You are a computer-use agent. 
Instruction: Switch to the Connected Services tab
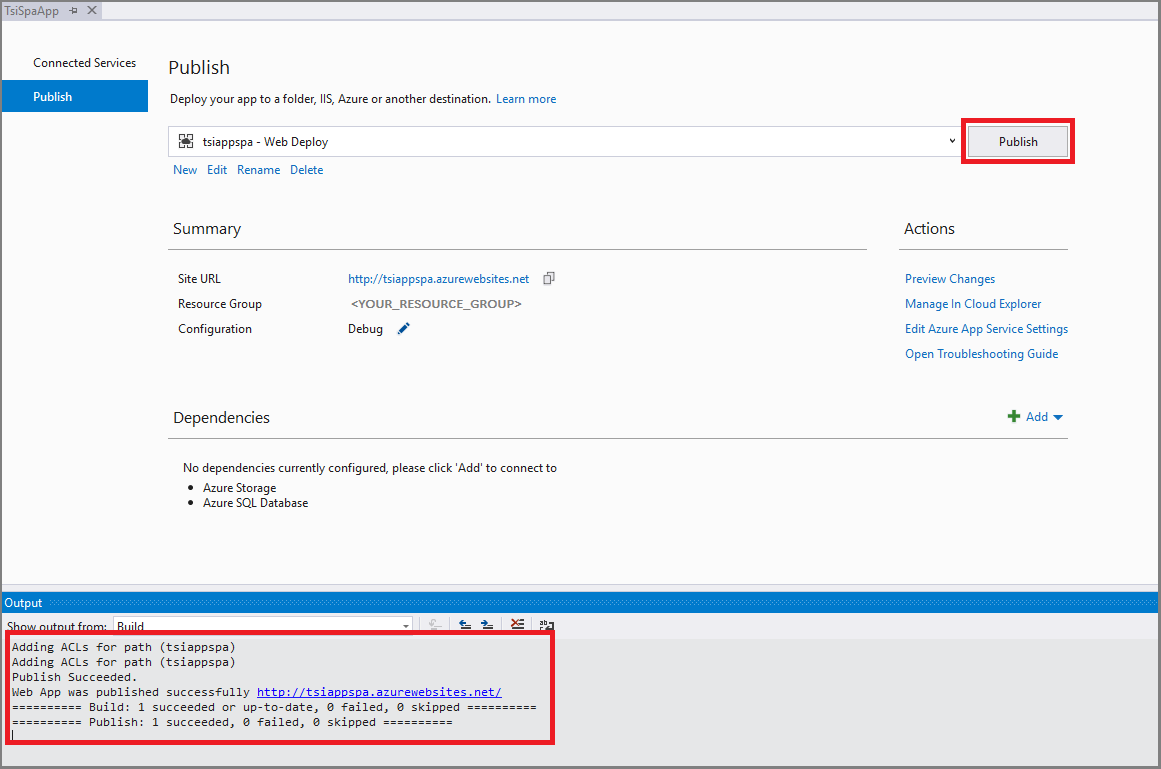point(84,63)
